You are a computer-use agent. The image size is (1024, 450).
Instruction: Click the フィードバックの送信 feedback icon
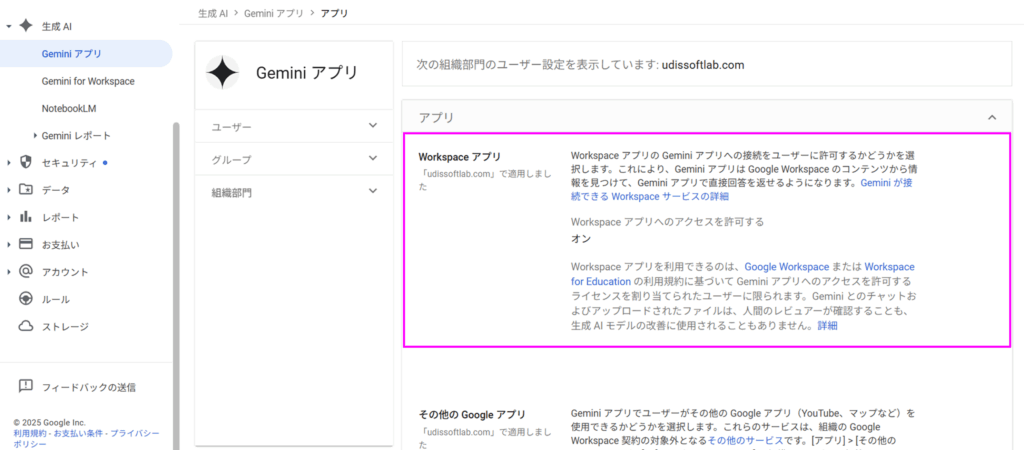[25, 386]
